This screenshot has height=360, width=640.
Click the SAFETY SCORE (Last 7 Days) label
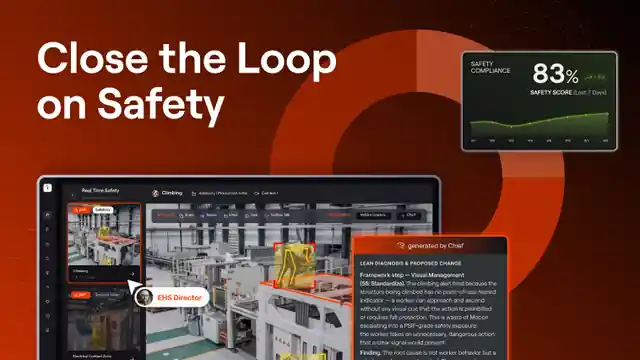click(568, 93)
